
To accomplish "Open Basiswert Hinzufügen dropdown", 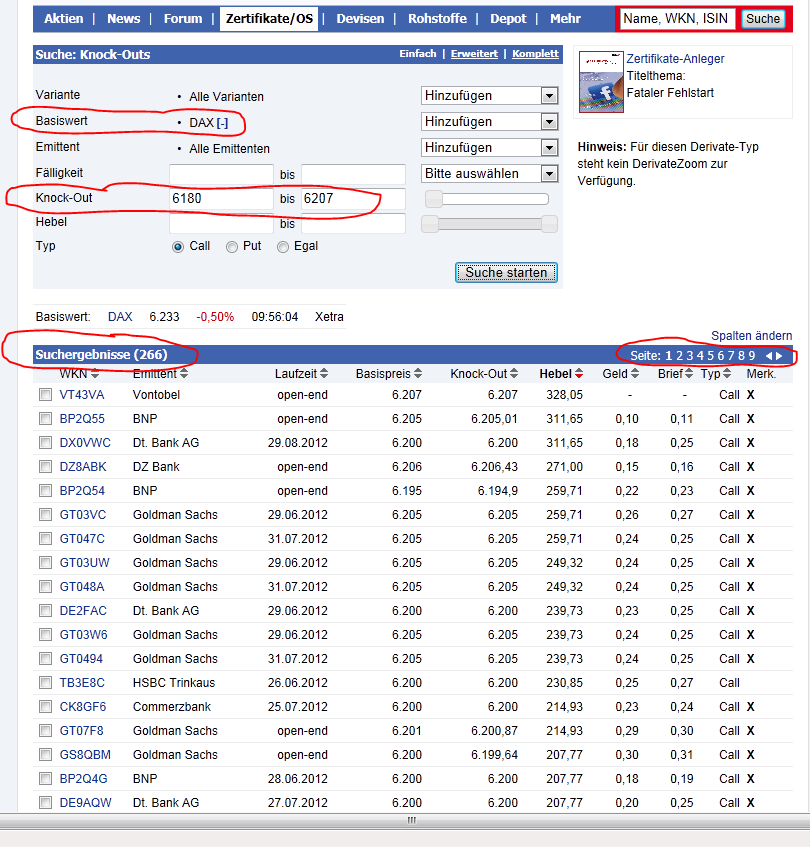I will pos(489,122).
